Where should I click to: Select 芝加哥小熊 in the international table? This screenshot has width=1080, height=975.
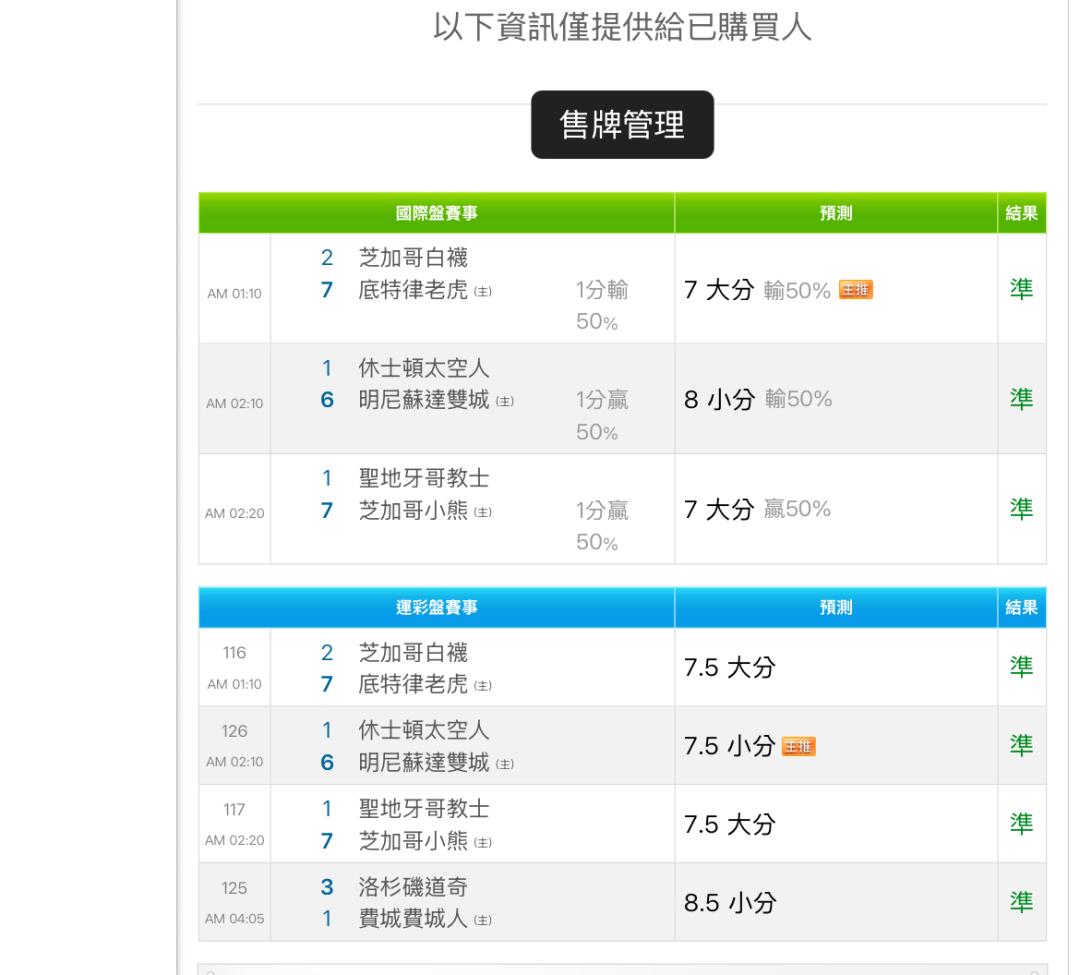point(413,510)
